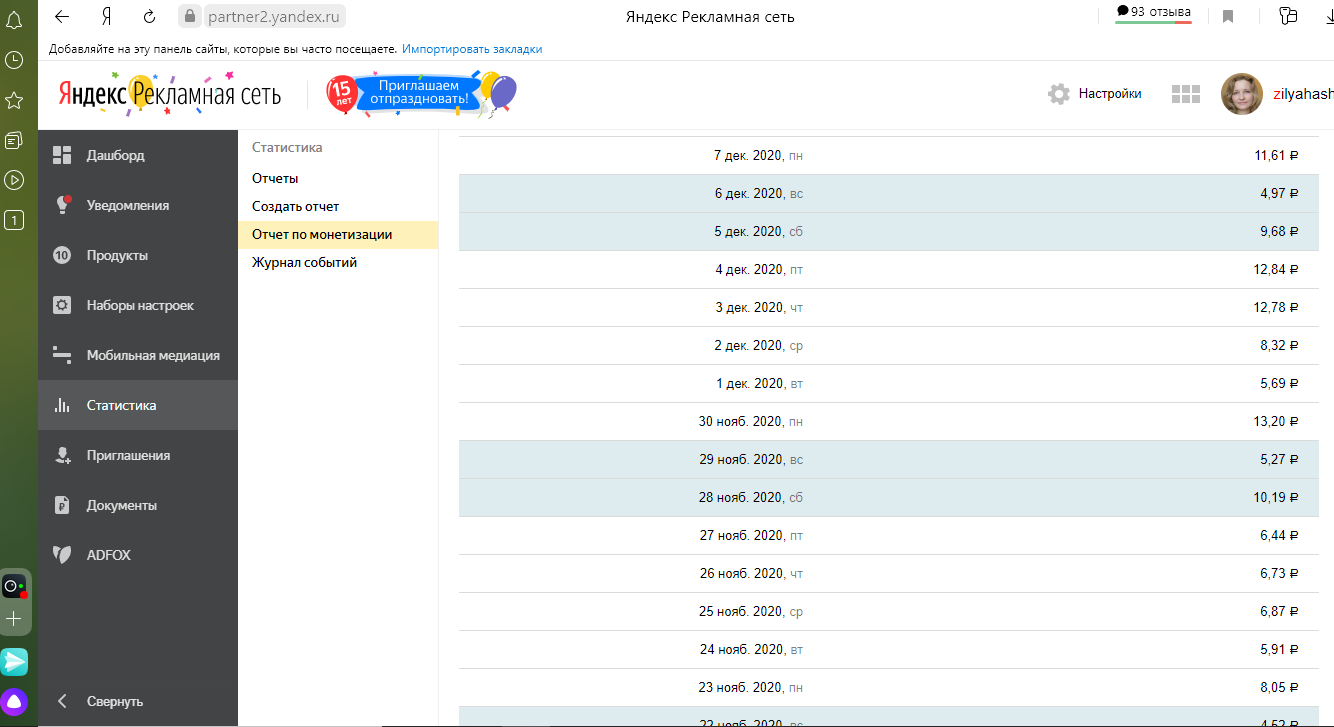This screenshot has width=1334, height=727.
Task: Open Создать отчет in the submenu
Action: pyautogui.click(x=296, y=206)
